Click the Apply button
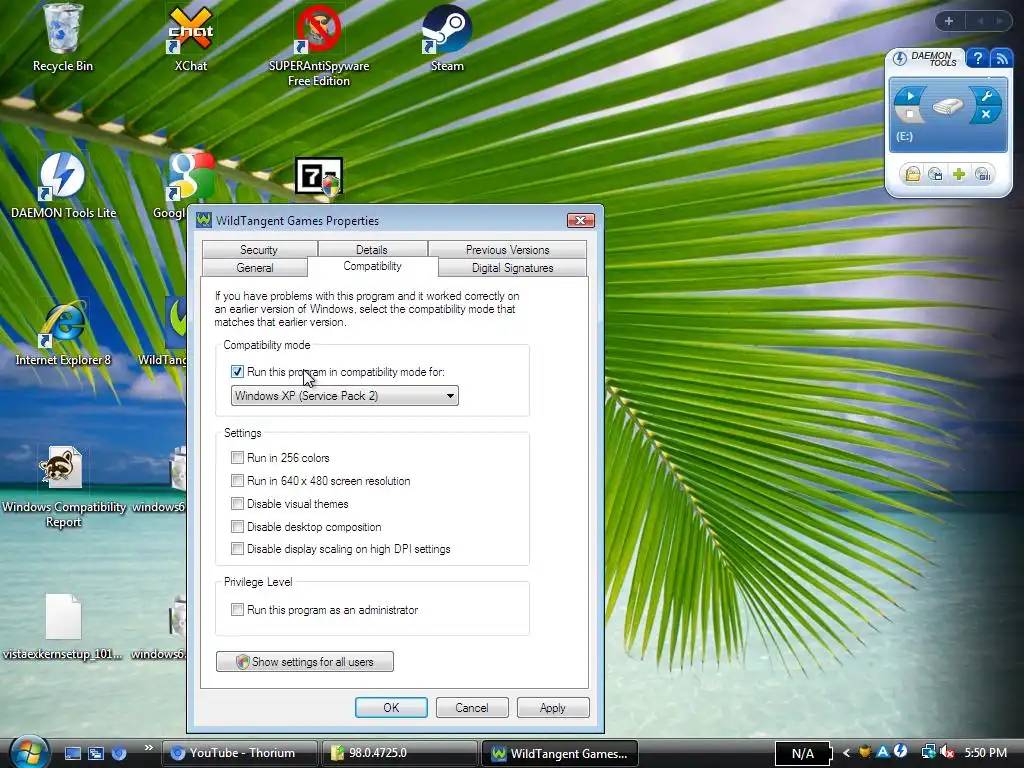This screenshot has width=1024, height=768. click(x=552, y=708)
